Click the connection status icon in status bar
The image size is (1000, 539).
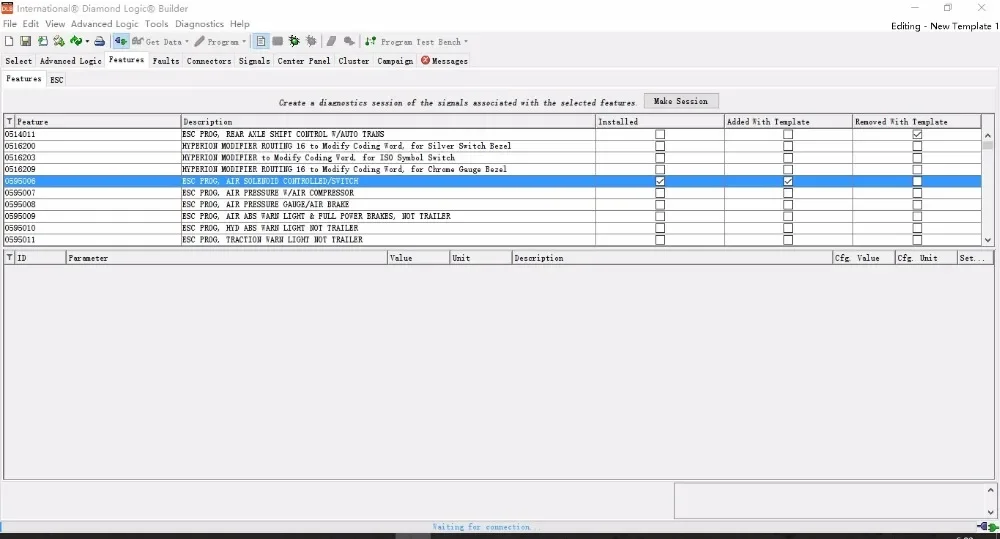tap(987, 527)
